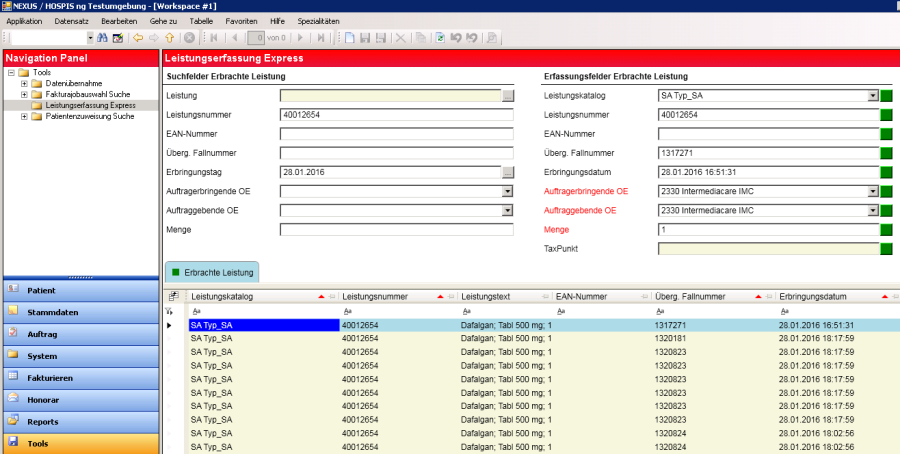The width and height of the screenshot is (900, 454).
Task: Open the search Auftragerbringende OE dropdown
Action: click(x=507, y=192)
